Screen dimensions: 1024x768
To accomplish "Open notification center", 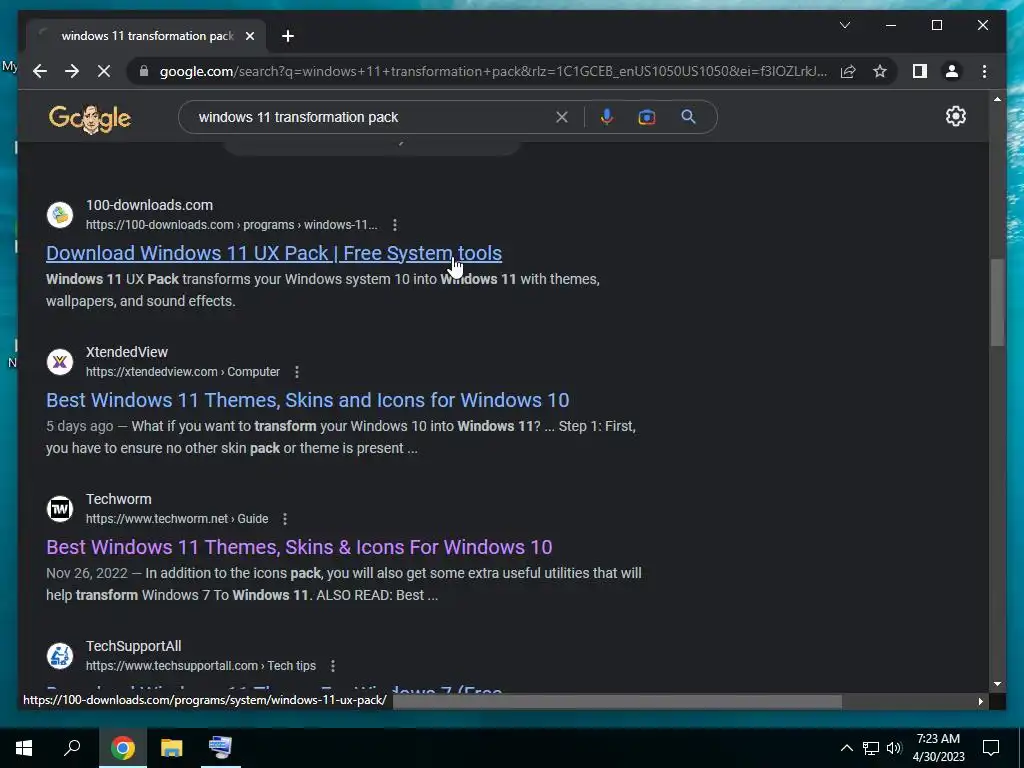I will coord(991,748).
